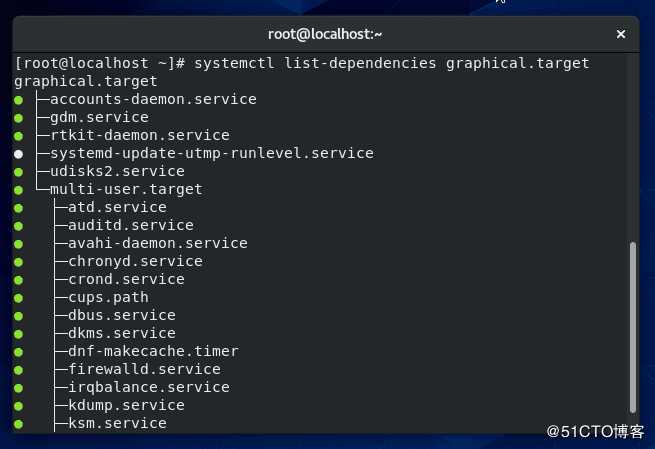655x449 pixels.
Task: Click the graphical.target root line
Action: [86, 81]
